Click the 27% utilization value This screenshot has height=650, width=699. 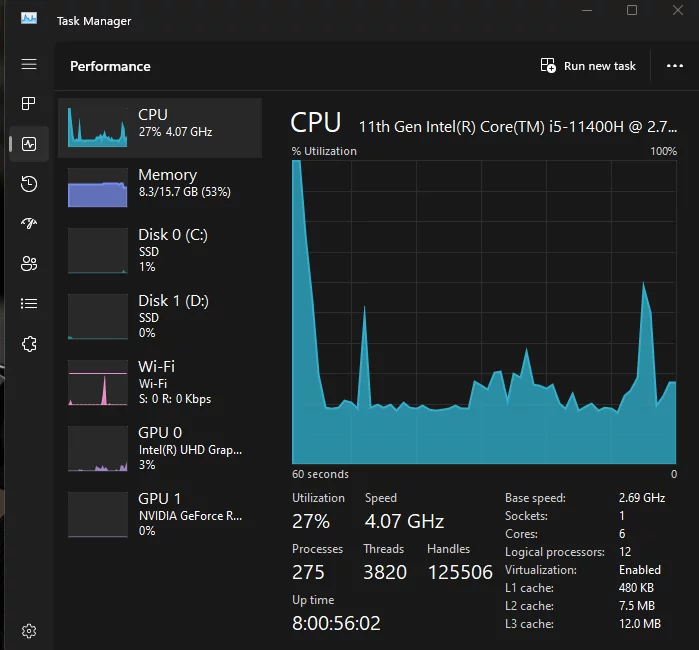311,521
